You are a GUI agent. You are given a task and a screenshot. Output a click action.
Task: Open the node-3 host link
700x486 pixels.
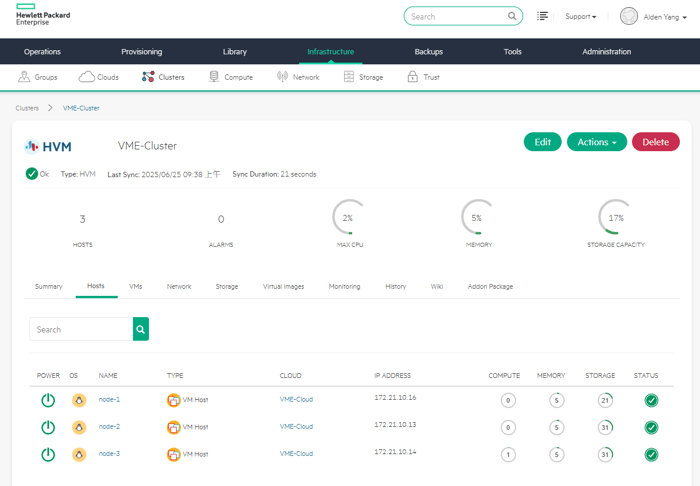pos(109,454)
